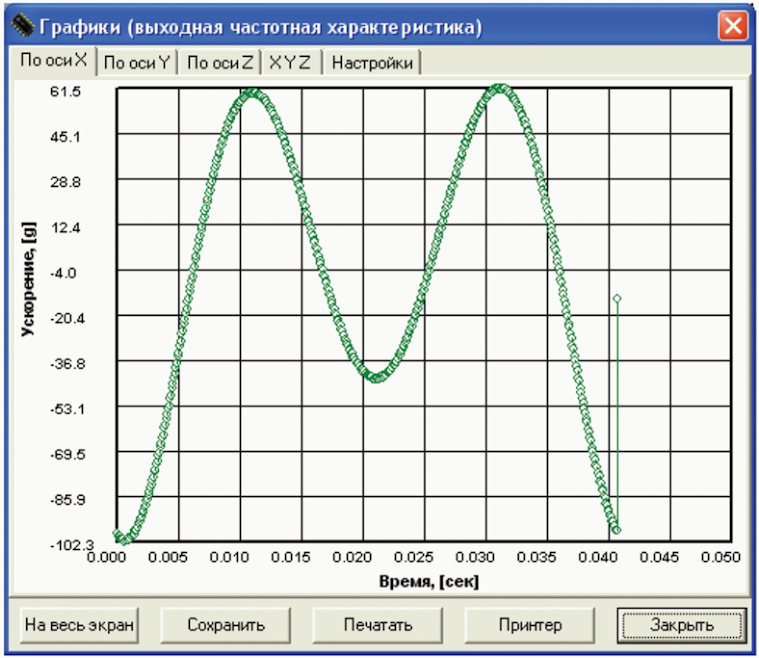Open printer setup via Принтер button
Image resolution: width=759 pixels, height=658 pixels.
point(530,625)
